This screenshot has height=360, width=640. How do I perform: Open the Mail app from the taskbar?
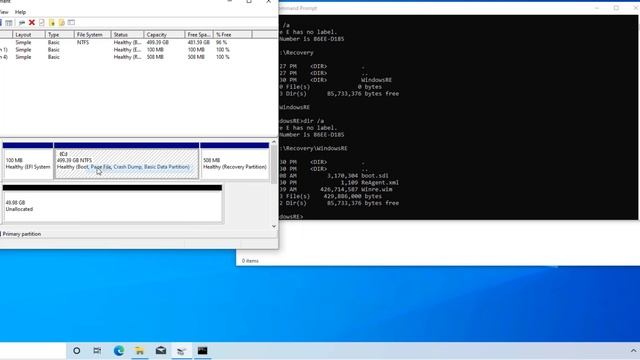(x=161, y=351)
